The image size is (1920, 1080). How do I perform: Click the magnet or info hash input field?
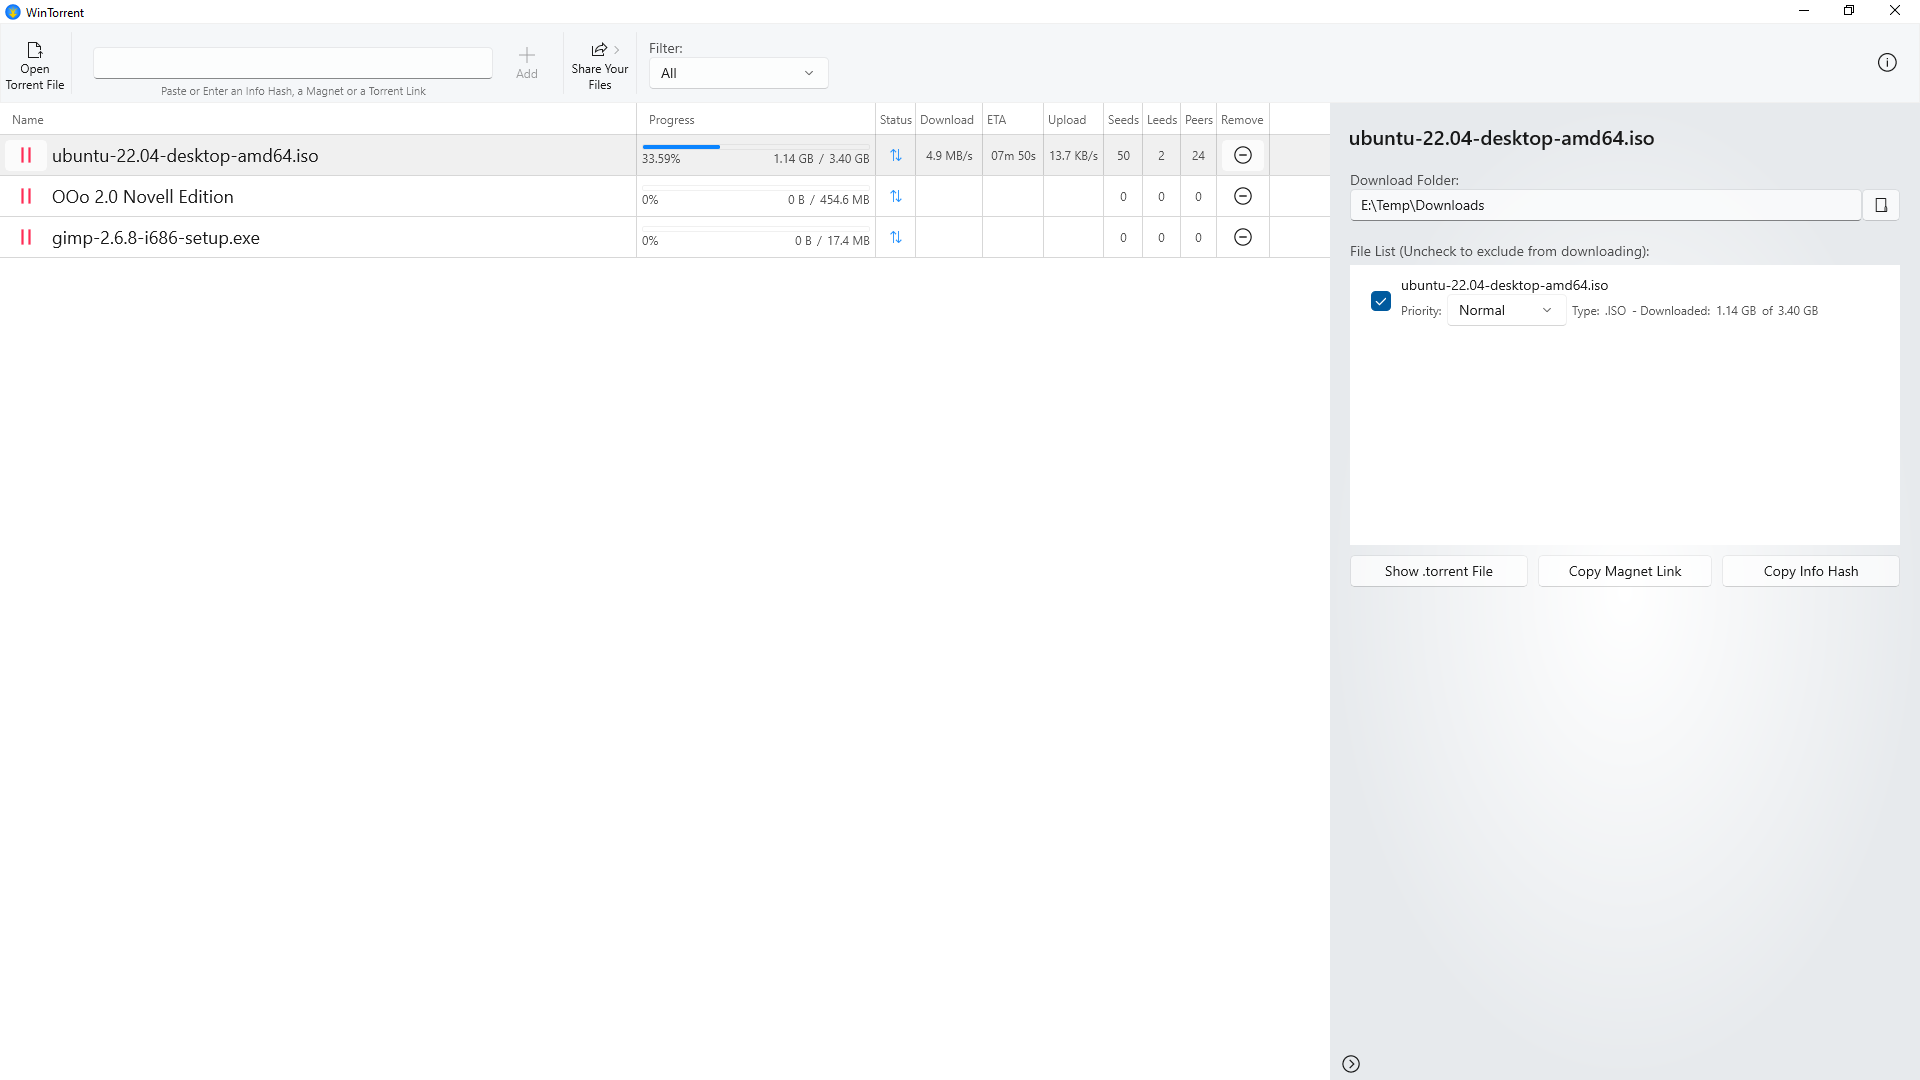point(293,63)
